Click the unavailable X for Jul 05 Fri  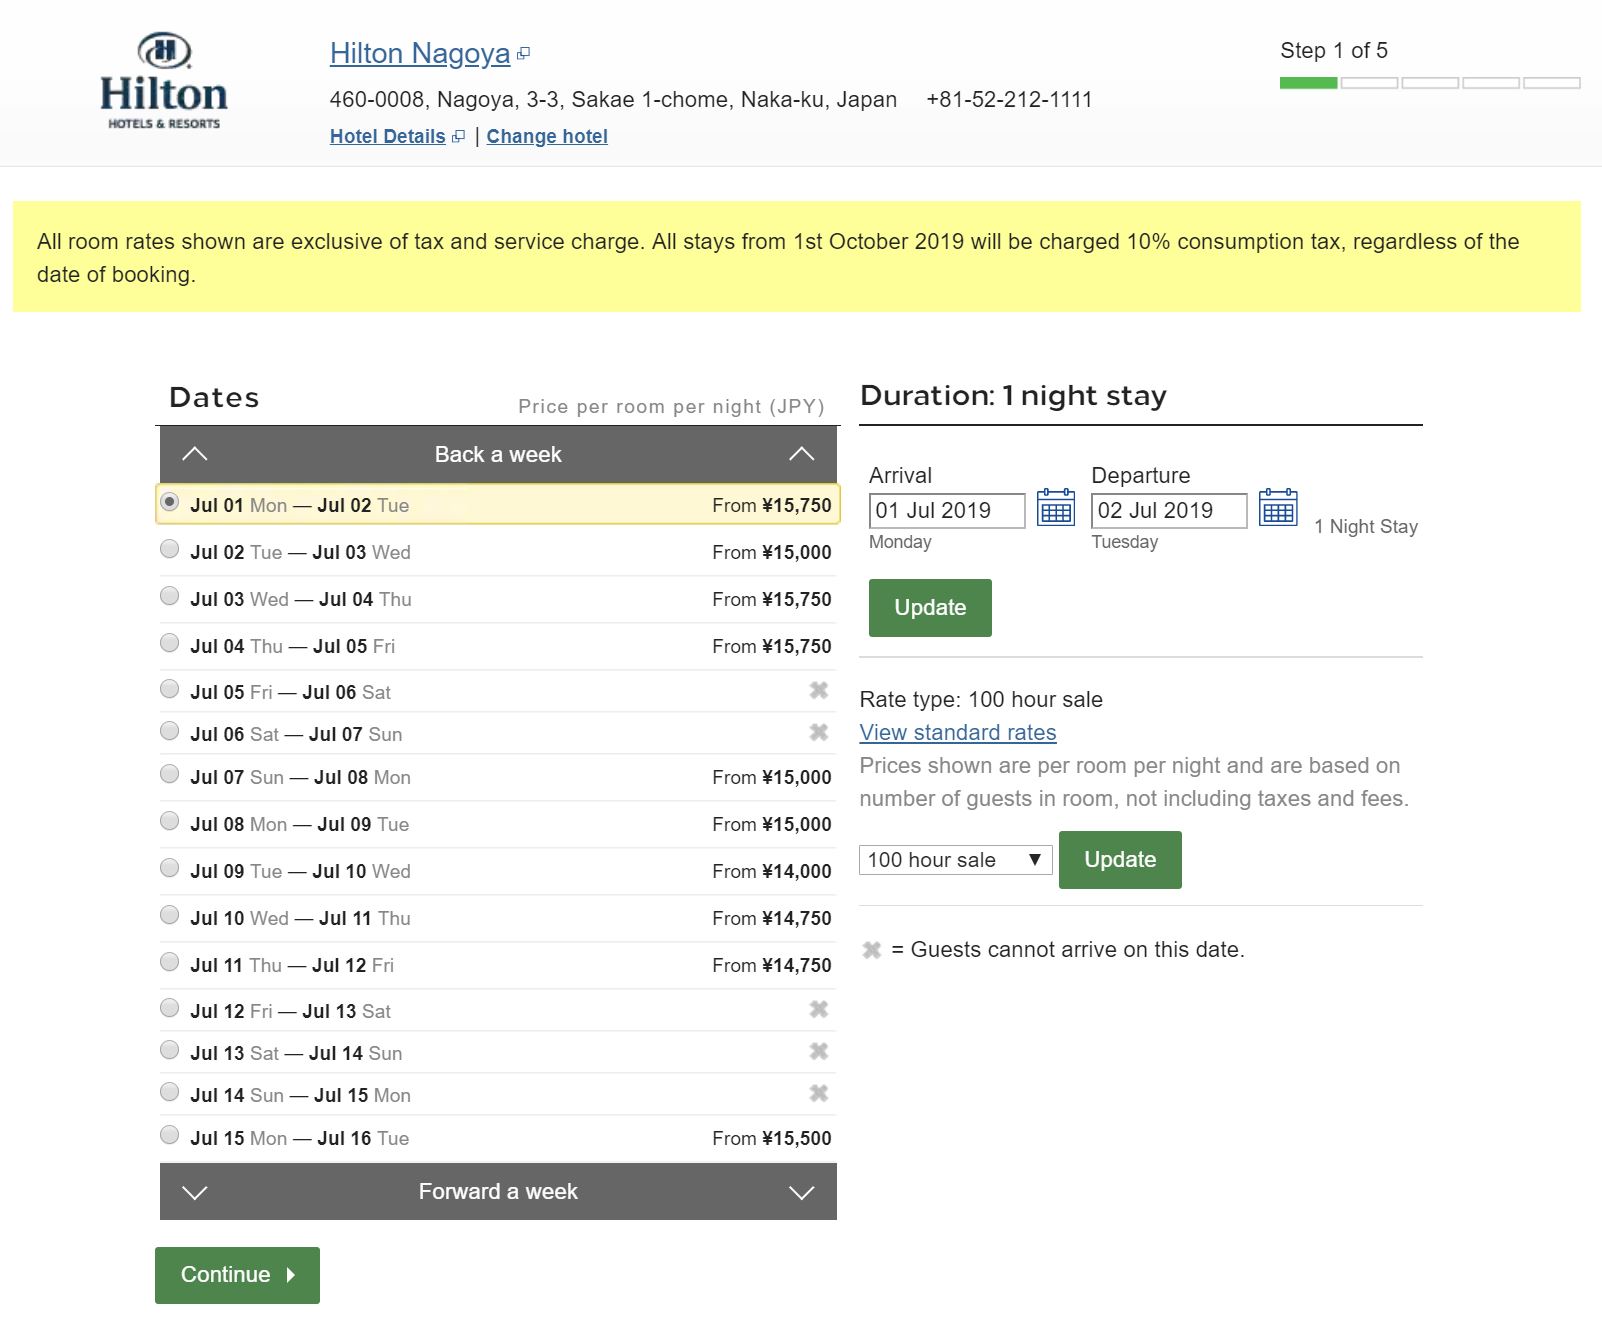pos(819,690)
